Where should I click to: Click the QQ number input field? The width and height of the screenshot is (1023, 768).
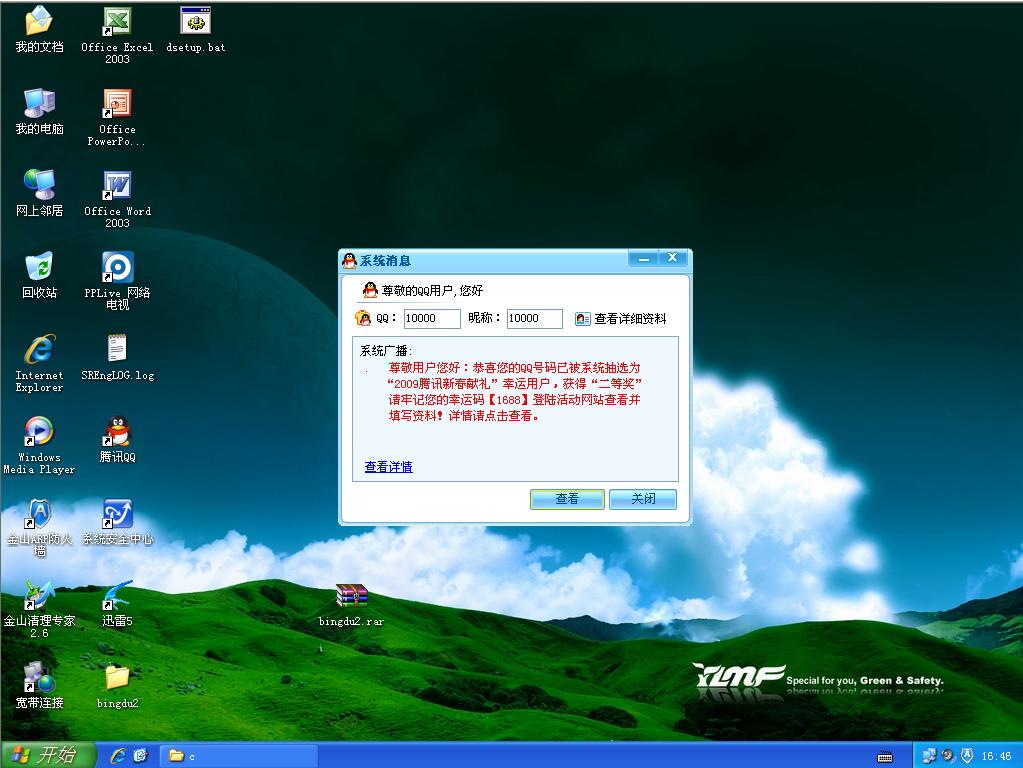pyautogui.click(x=432, y=318)
